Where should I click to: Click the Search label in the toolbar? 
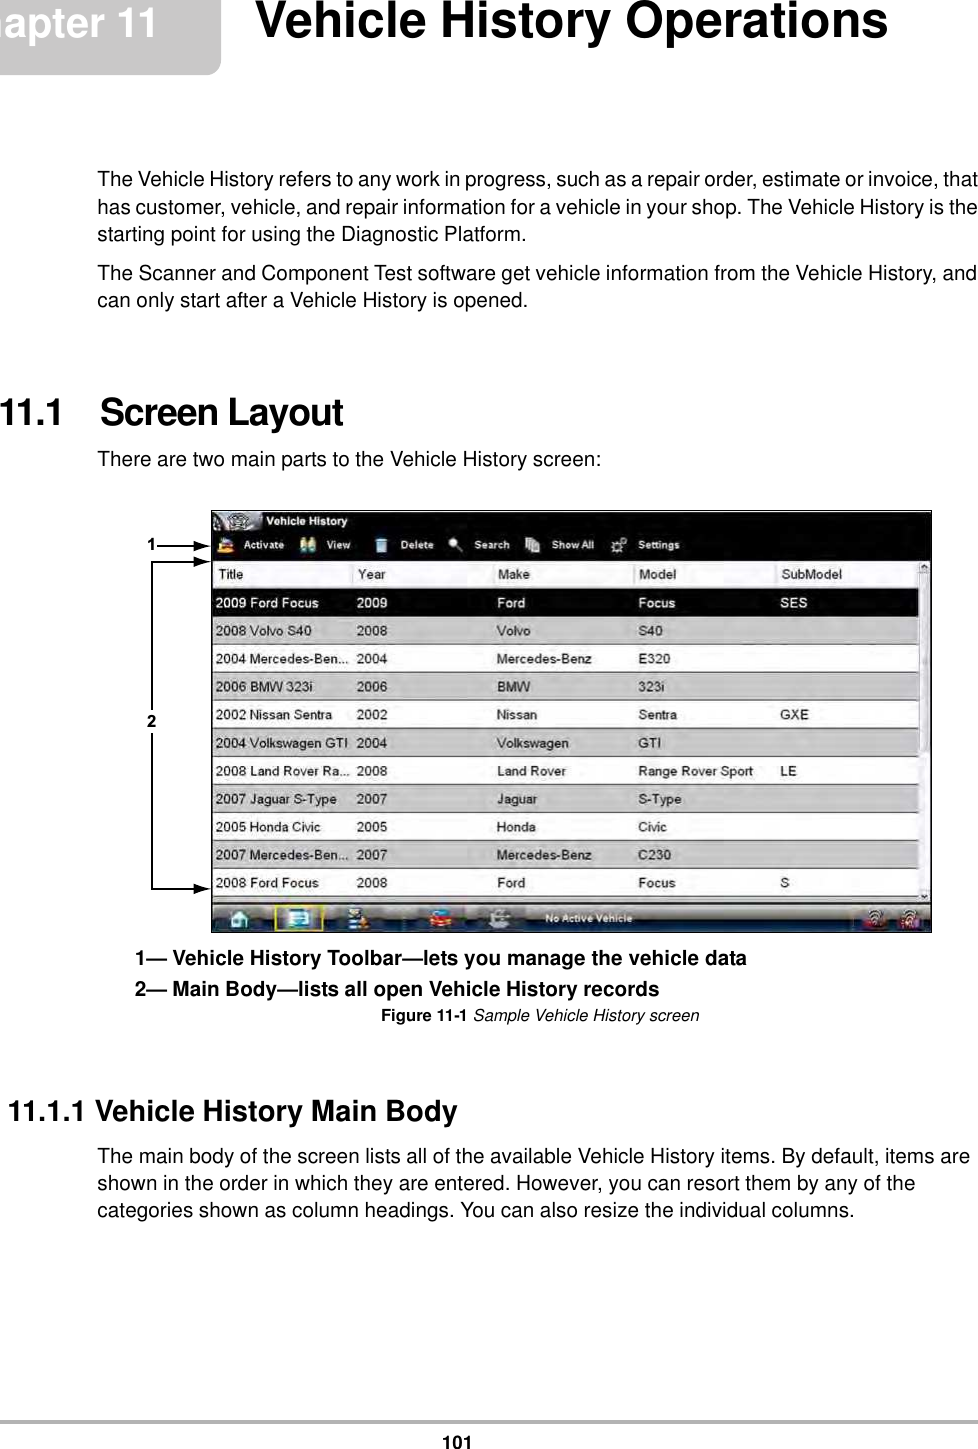[492, 546]
